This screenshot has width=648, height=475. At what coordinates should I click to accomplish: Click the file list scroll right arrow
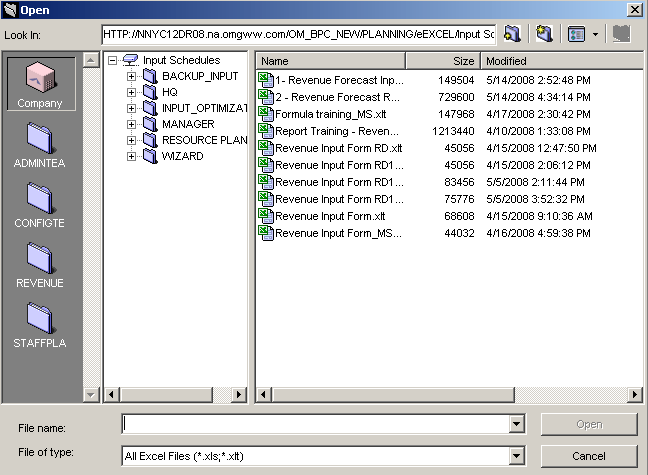[x=635, y=394]
